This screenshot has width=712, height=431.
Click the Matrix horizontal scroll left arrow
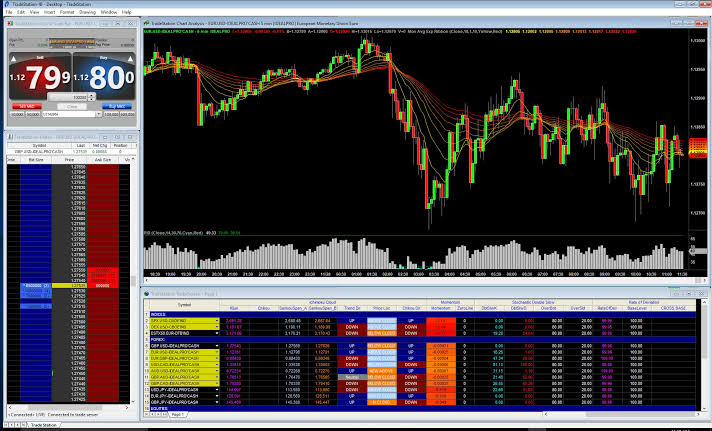coord(10,408)
